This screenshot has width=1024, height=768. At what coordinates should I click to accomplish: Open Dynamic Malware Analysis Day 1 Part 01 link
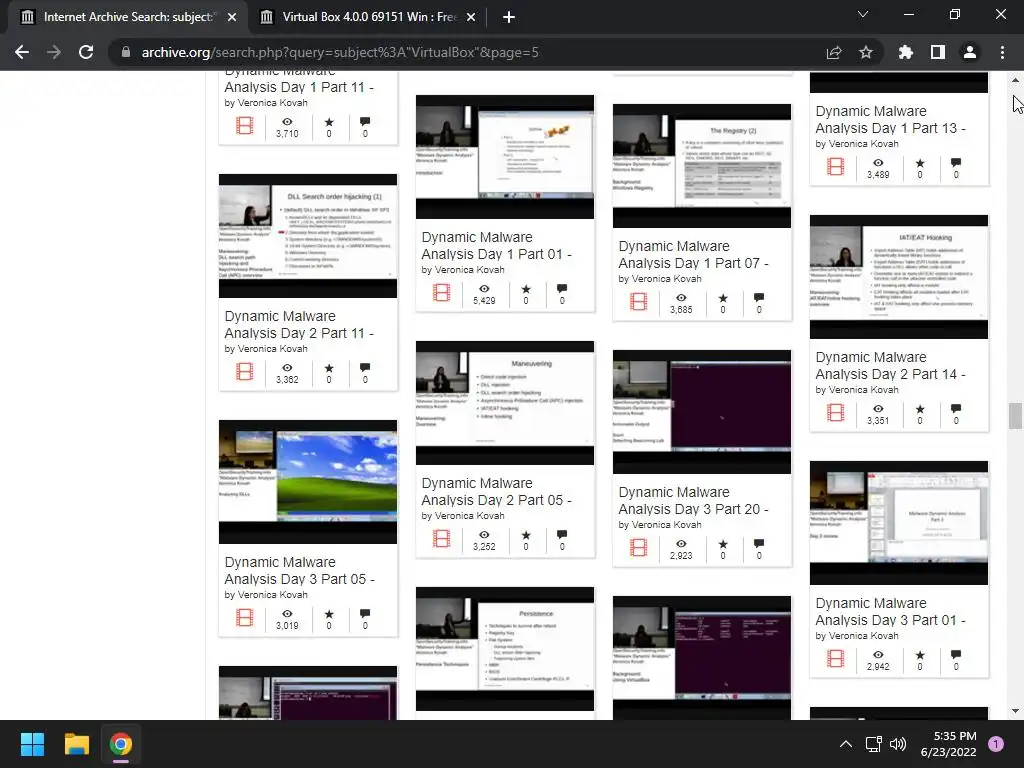click(x=496, y=246)
